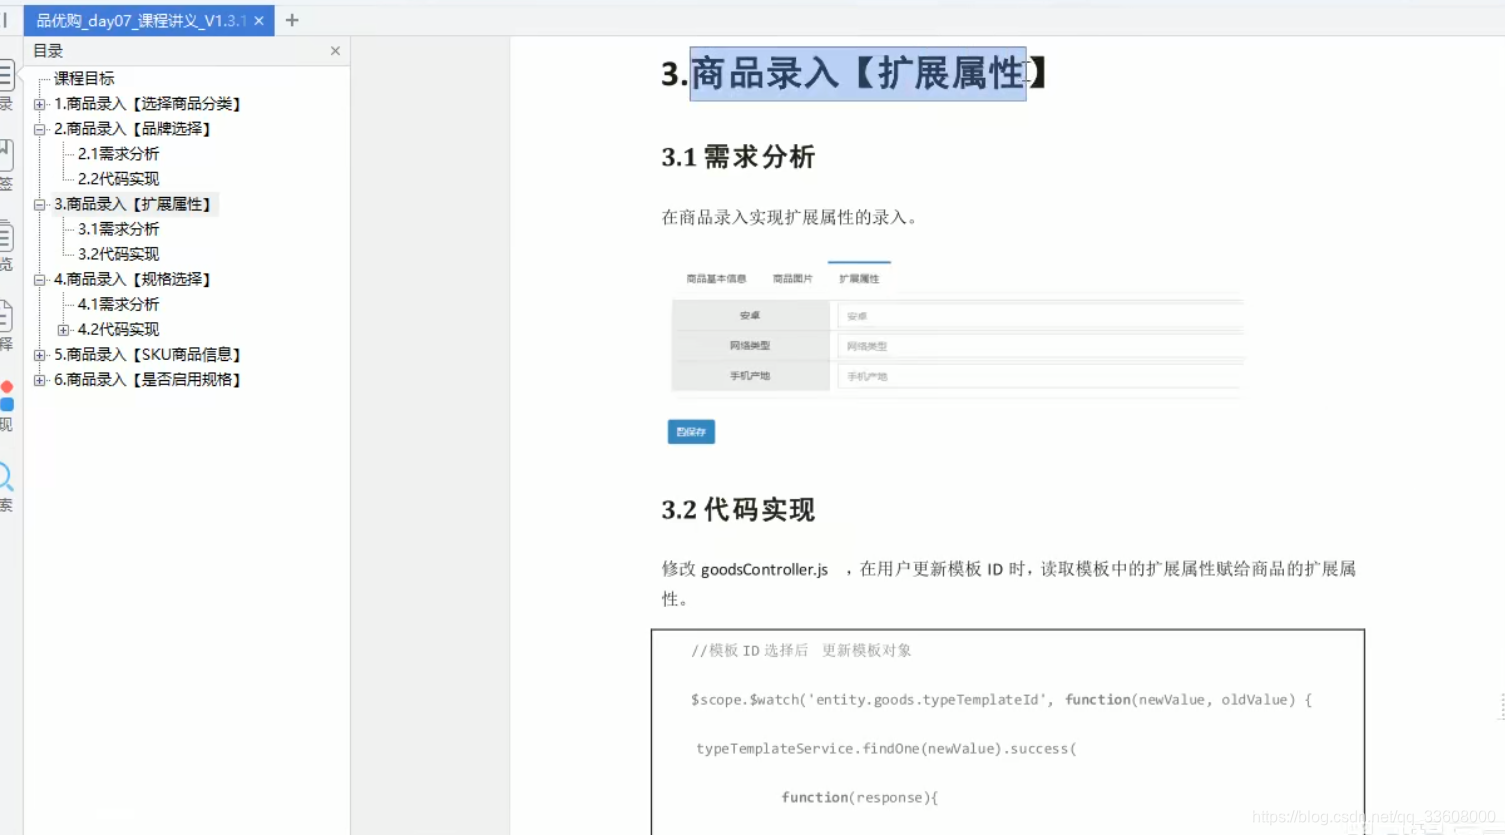Viewport: 1505px width, 835px height.
Task: Go to 2.2代码实现 outline entry
Action: pyautogui.click(x=118, y=179)
